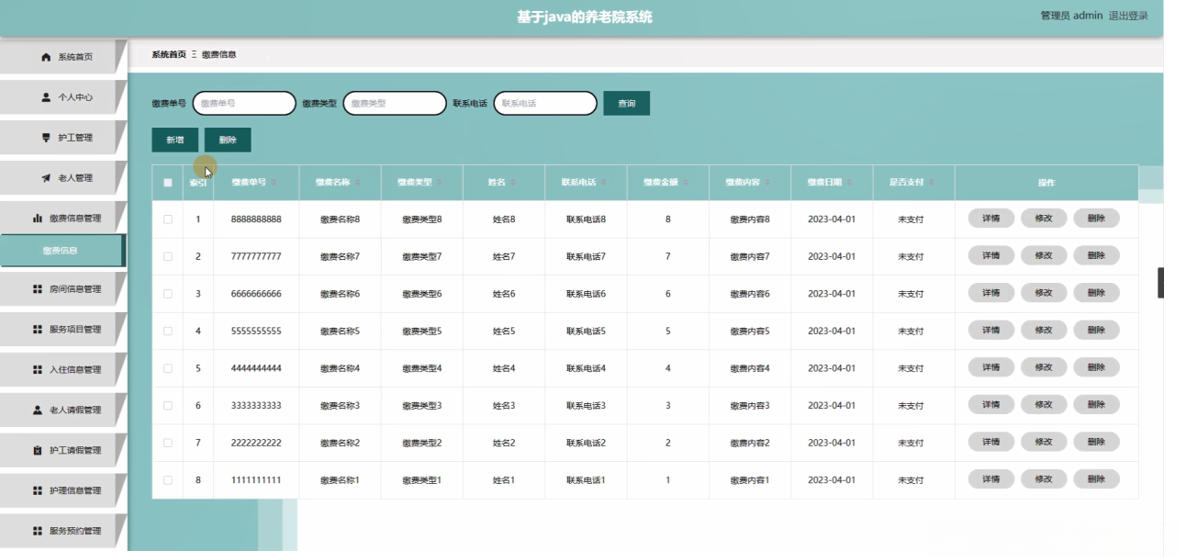
Task: Check the box for row 6666666666
Action: 168,294
